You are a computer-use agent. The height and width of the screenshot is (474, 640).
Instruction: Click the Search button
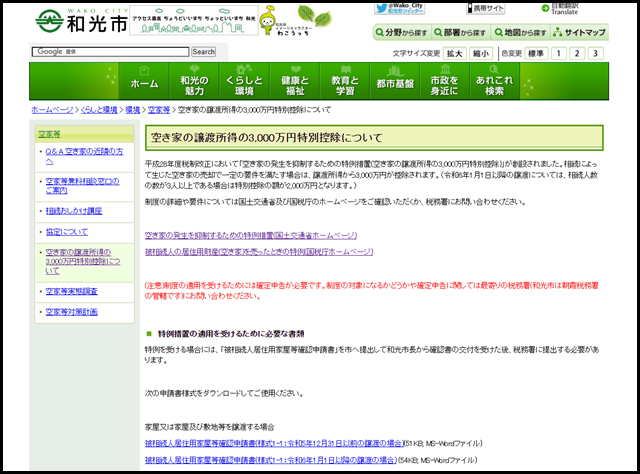point(203,52)
